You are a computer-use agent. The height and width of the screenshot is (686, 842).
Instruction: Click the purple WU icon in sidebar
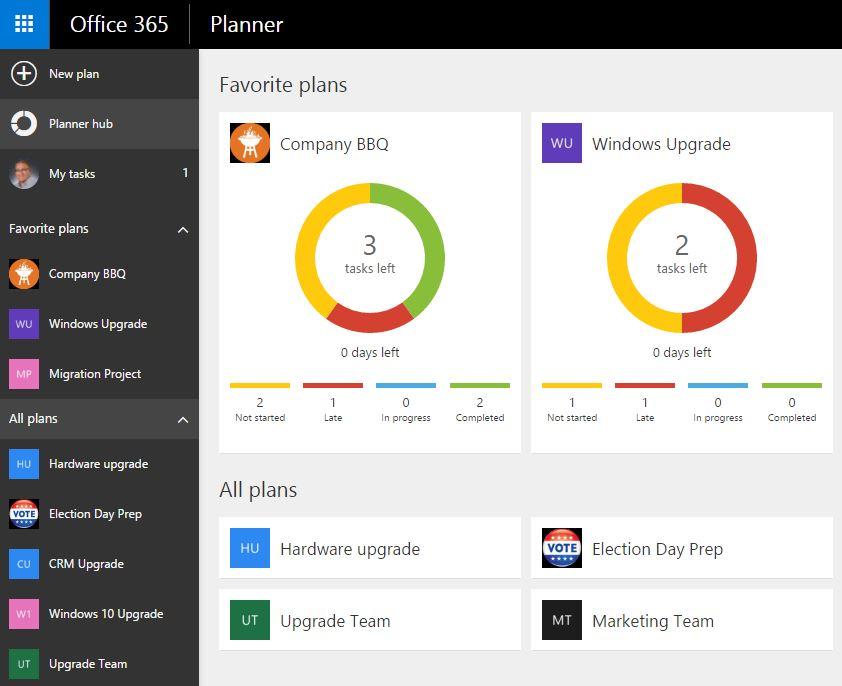24,324
